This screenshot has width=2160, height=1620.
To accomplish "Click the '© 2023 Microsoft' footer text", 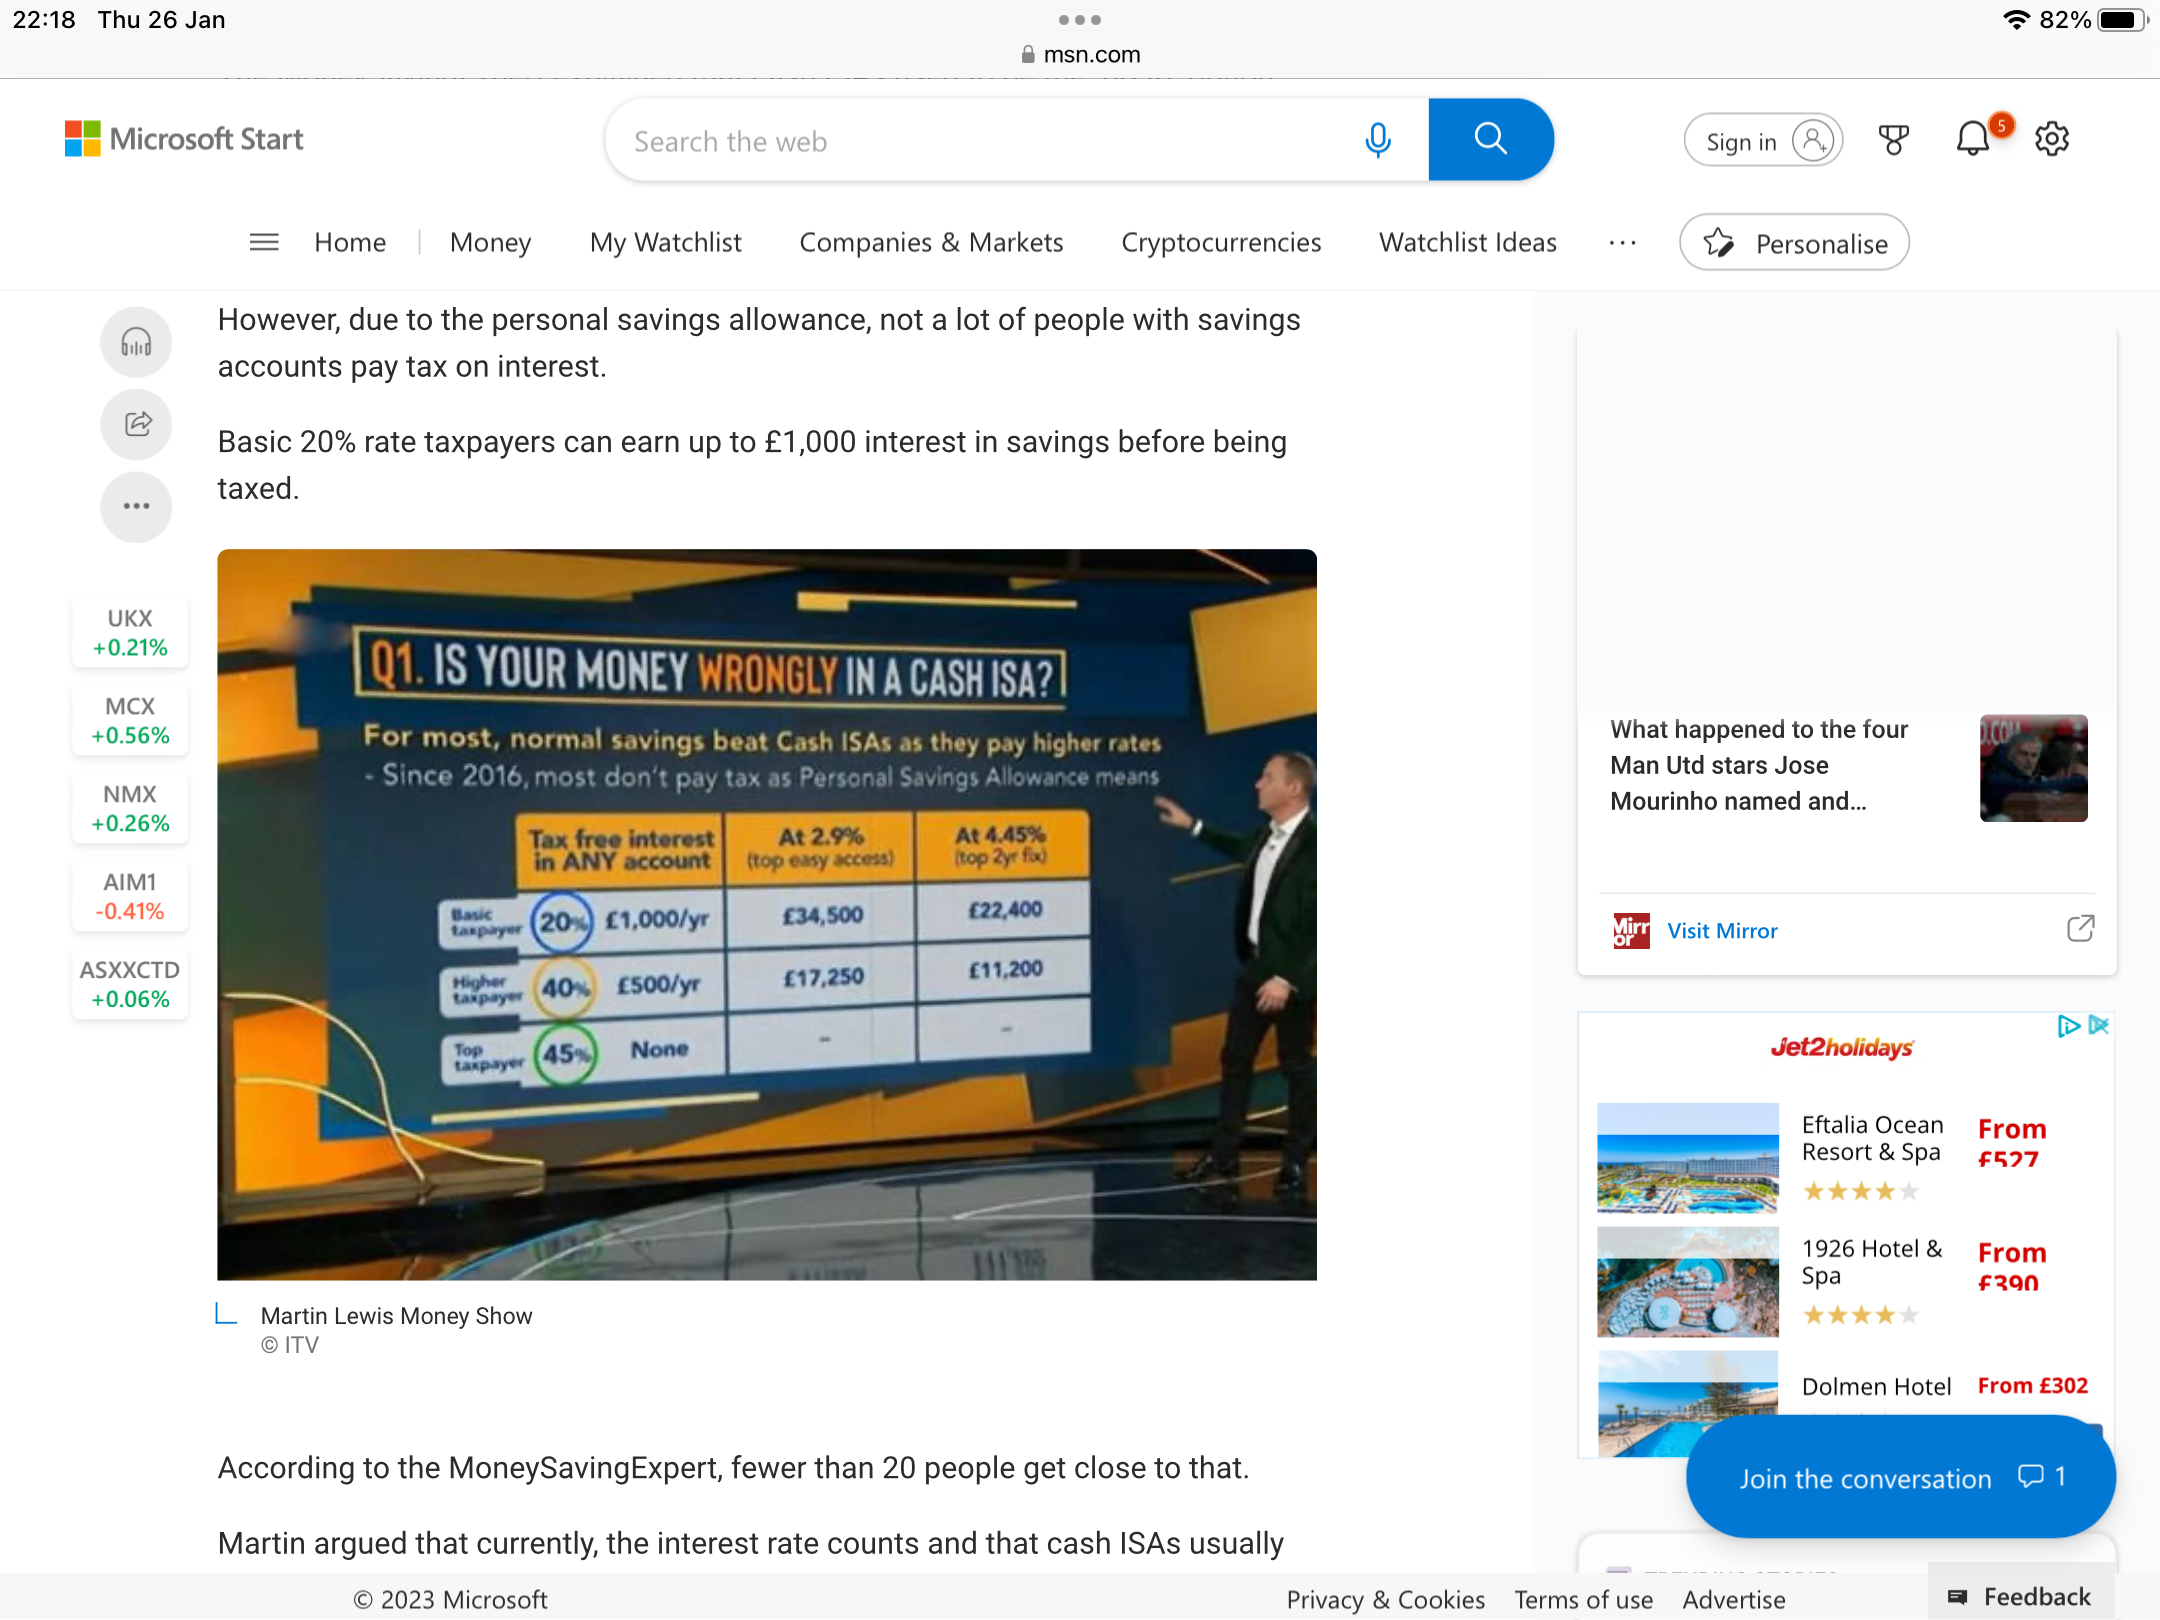I will [450, 1599].
